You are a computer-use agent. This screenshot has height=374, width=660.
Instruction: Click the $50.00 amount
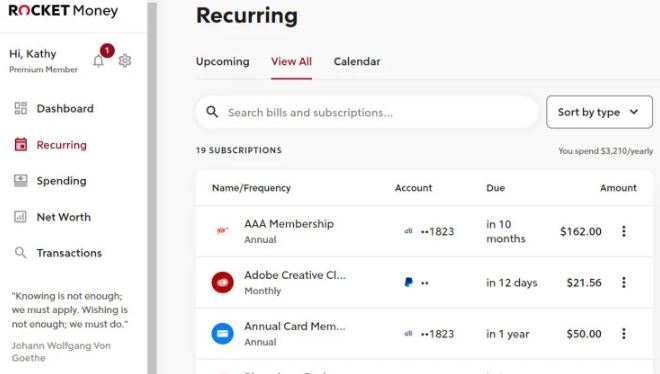(x=584, y=334)
